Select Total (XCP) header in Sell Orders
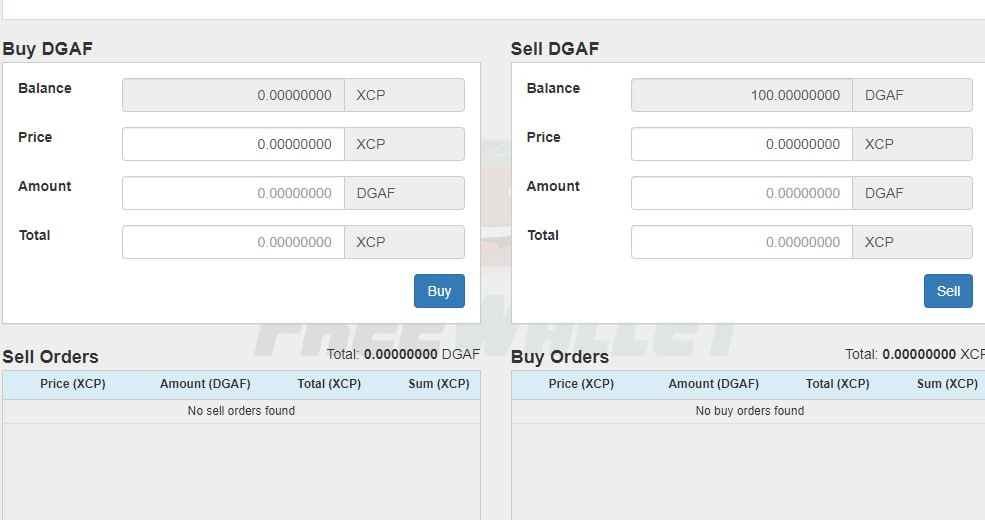The width and height of the screenshot is (985, 520). 329,384
